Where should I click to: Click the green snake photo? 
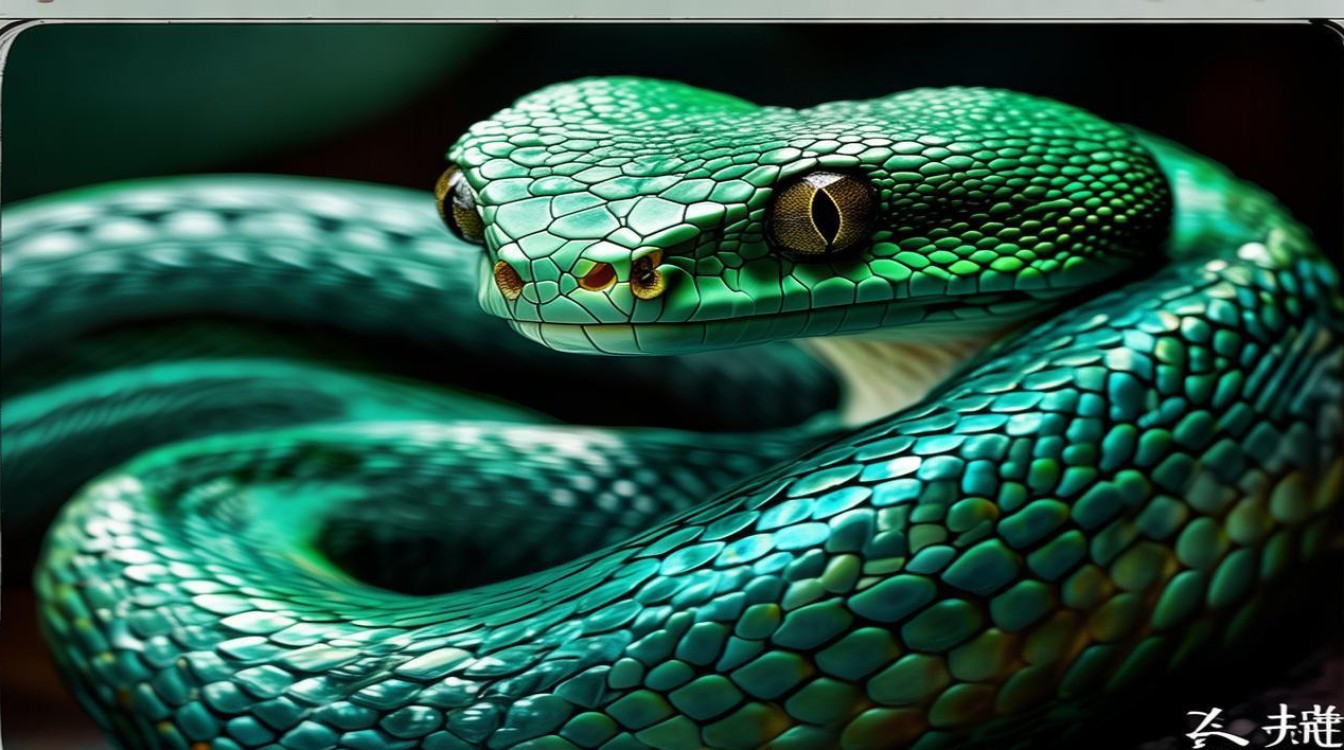672,386
